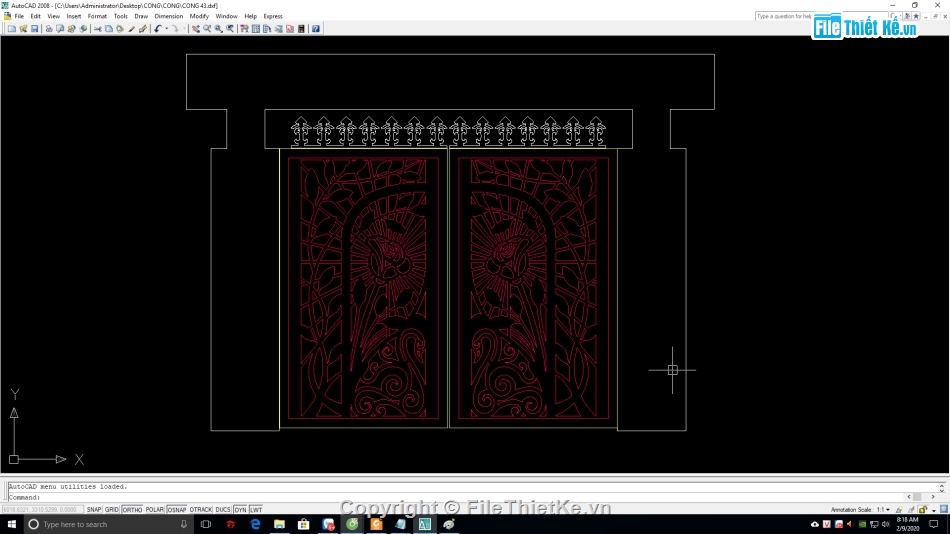Image resolution: width=950 pixels, height=534 pixels.
Task: Open the DesignCenter icon
Action: point(256,28)
